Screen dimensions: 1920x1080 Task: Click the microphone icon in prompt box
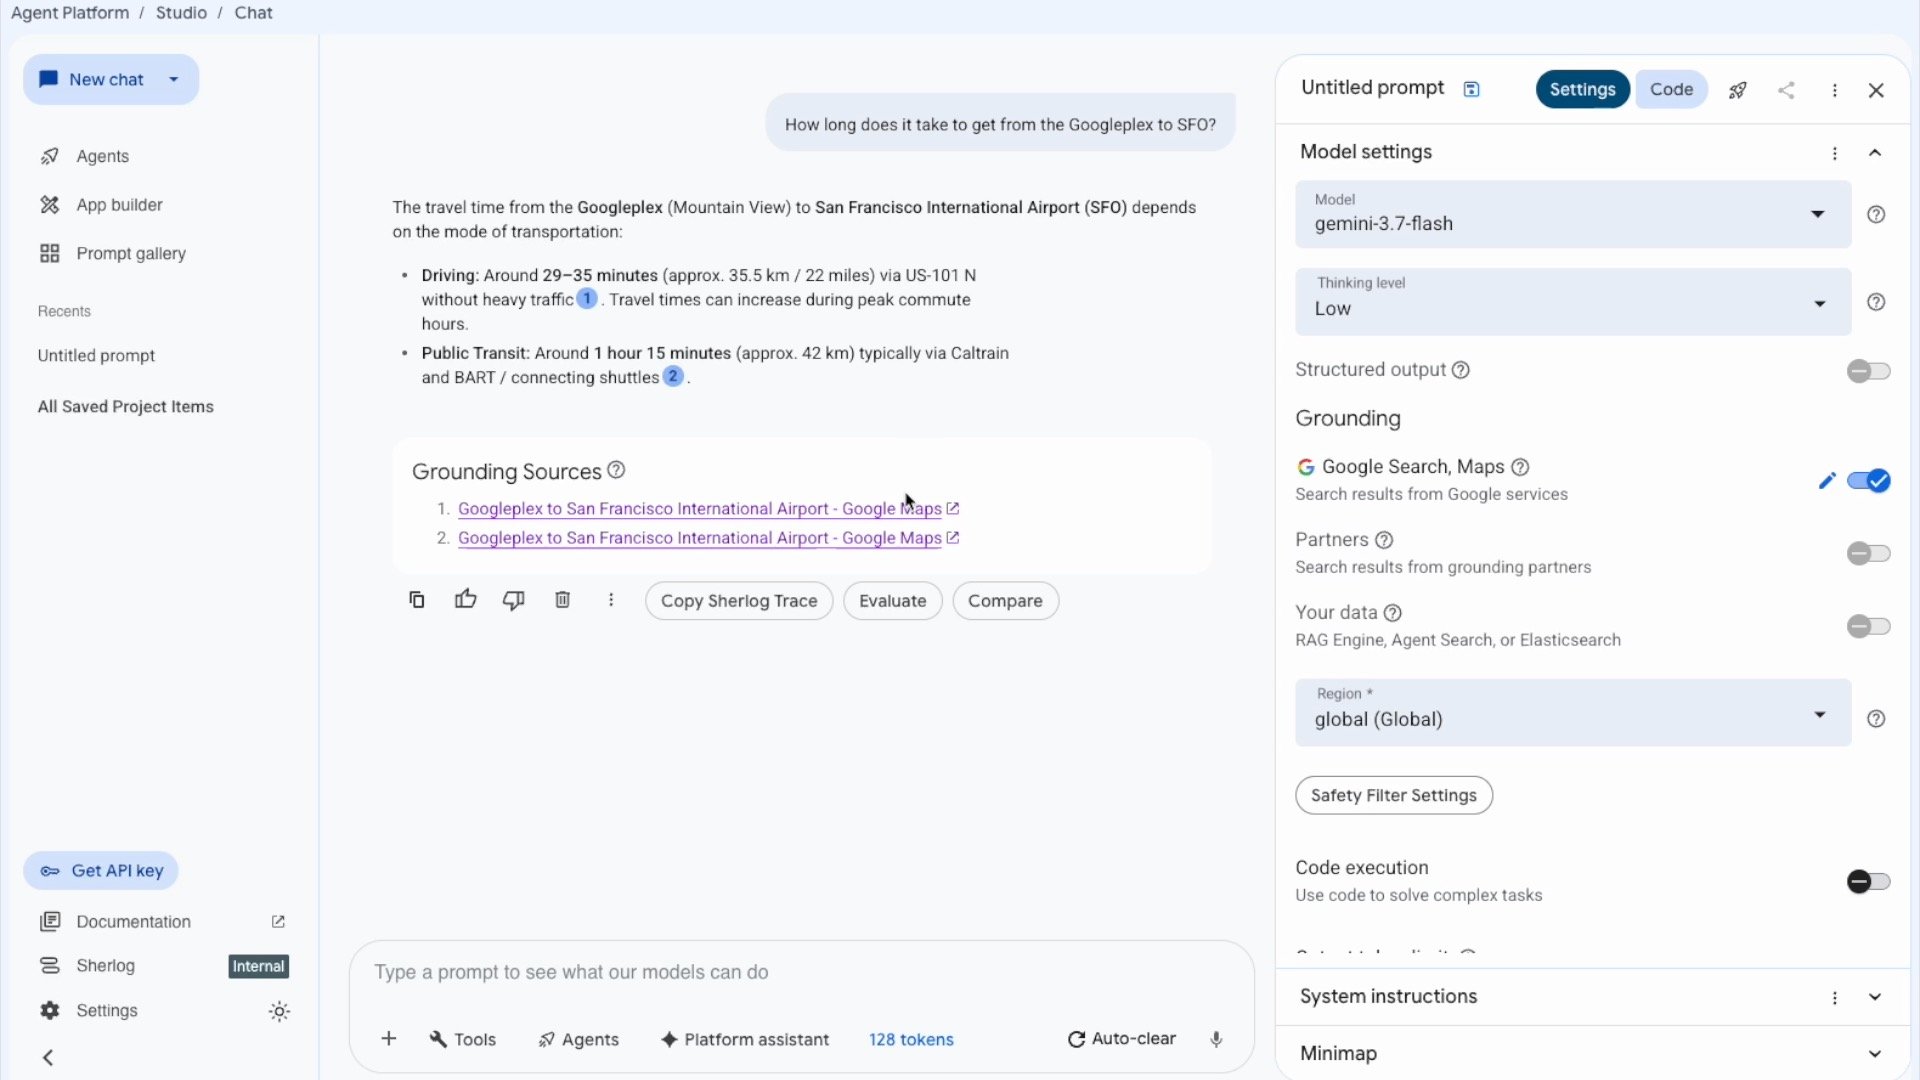[x=1216, y=1039]
